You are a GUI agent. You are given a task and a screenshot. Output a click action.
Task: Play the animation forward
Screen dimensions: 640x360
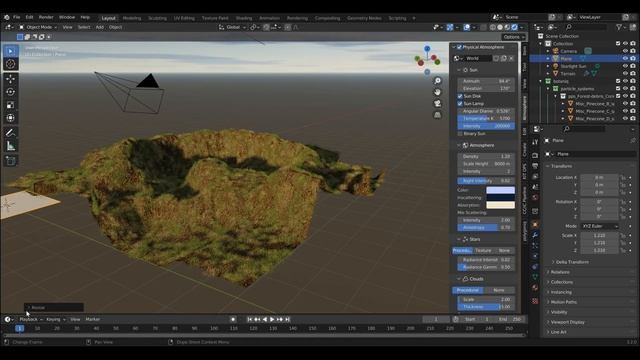pos(272,319)
